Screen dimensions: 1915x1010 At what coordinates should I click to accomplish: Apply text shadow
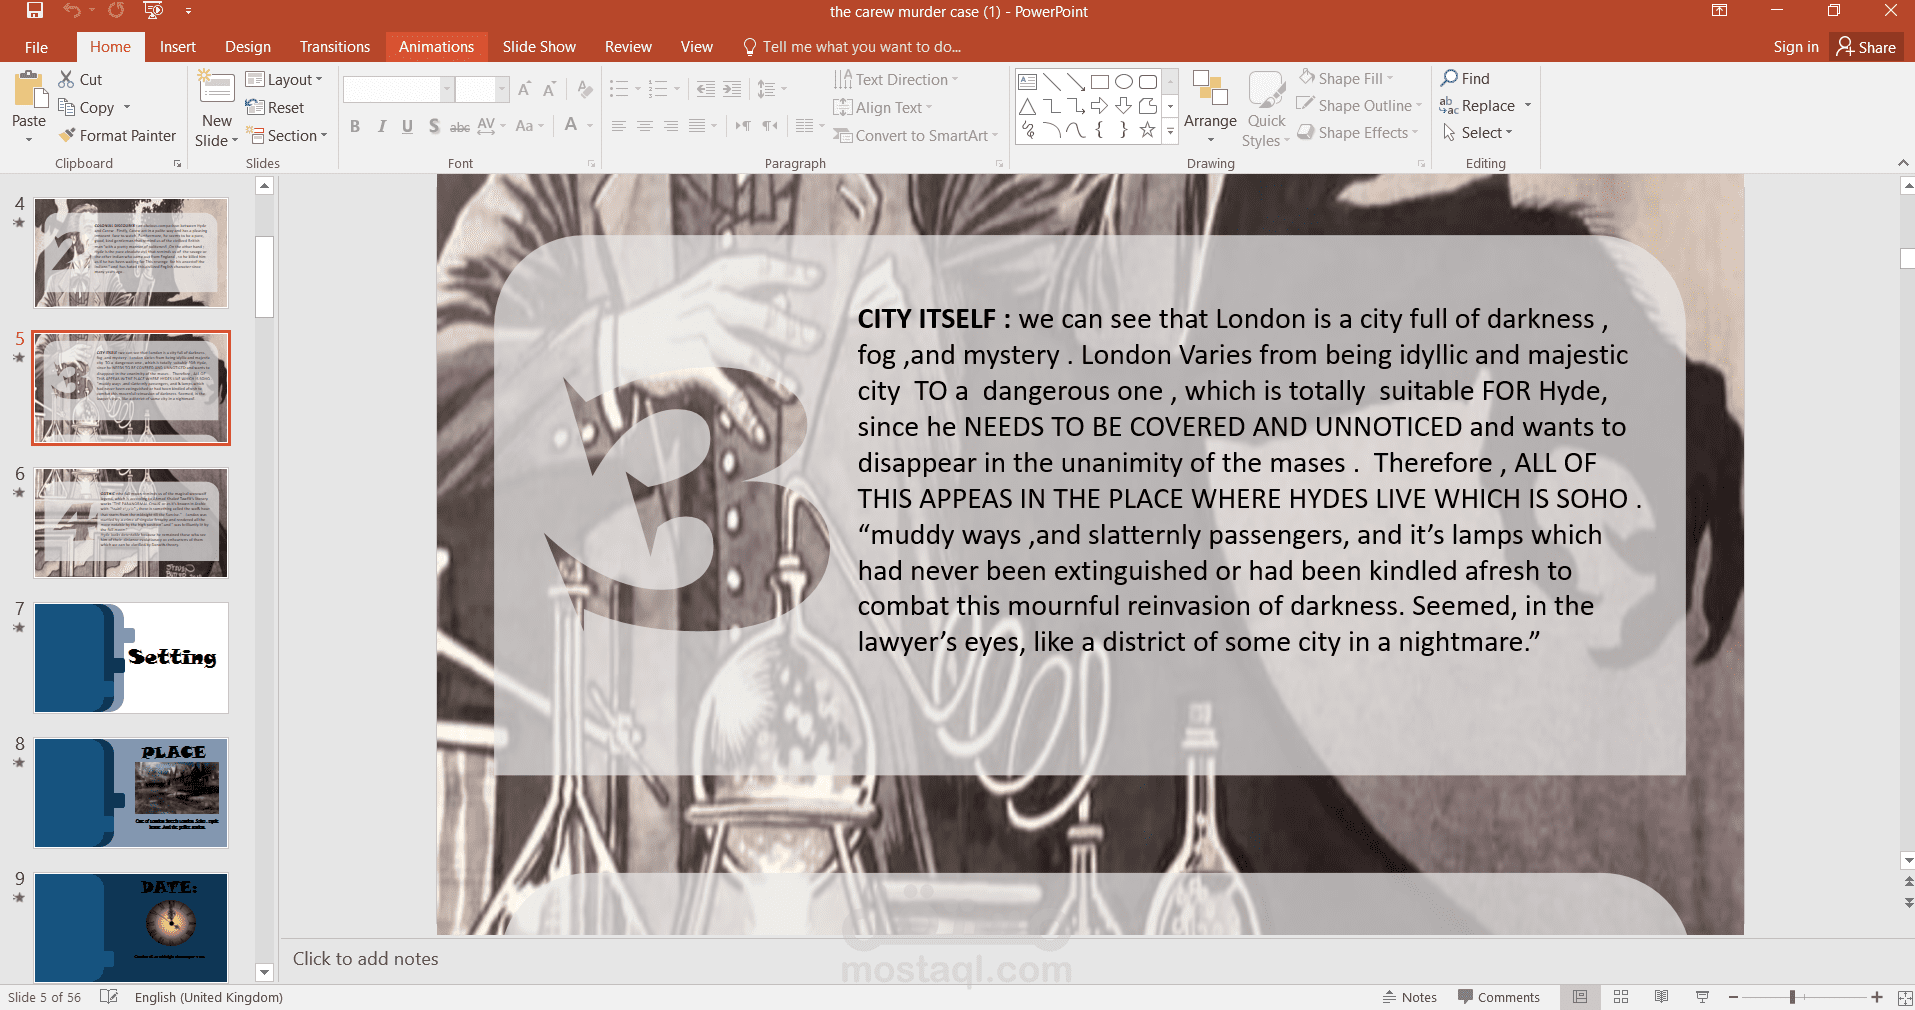pyautogui.click(x=433, y=126)
